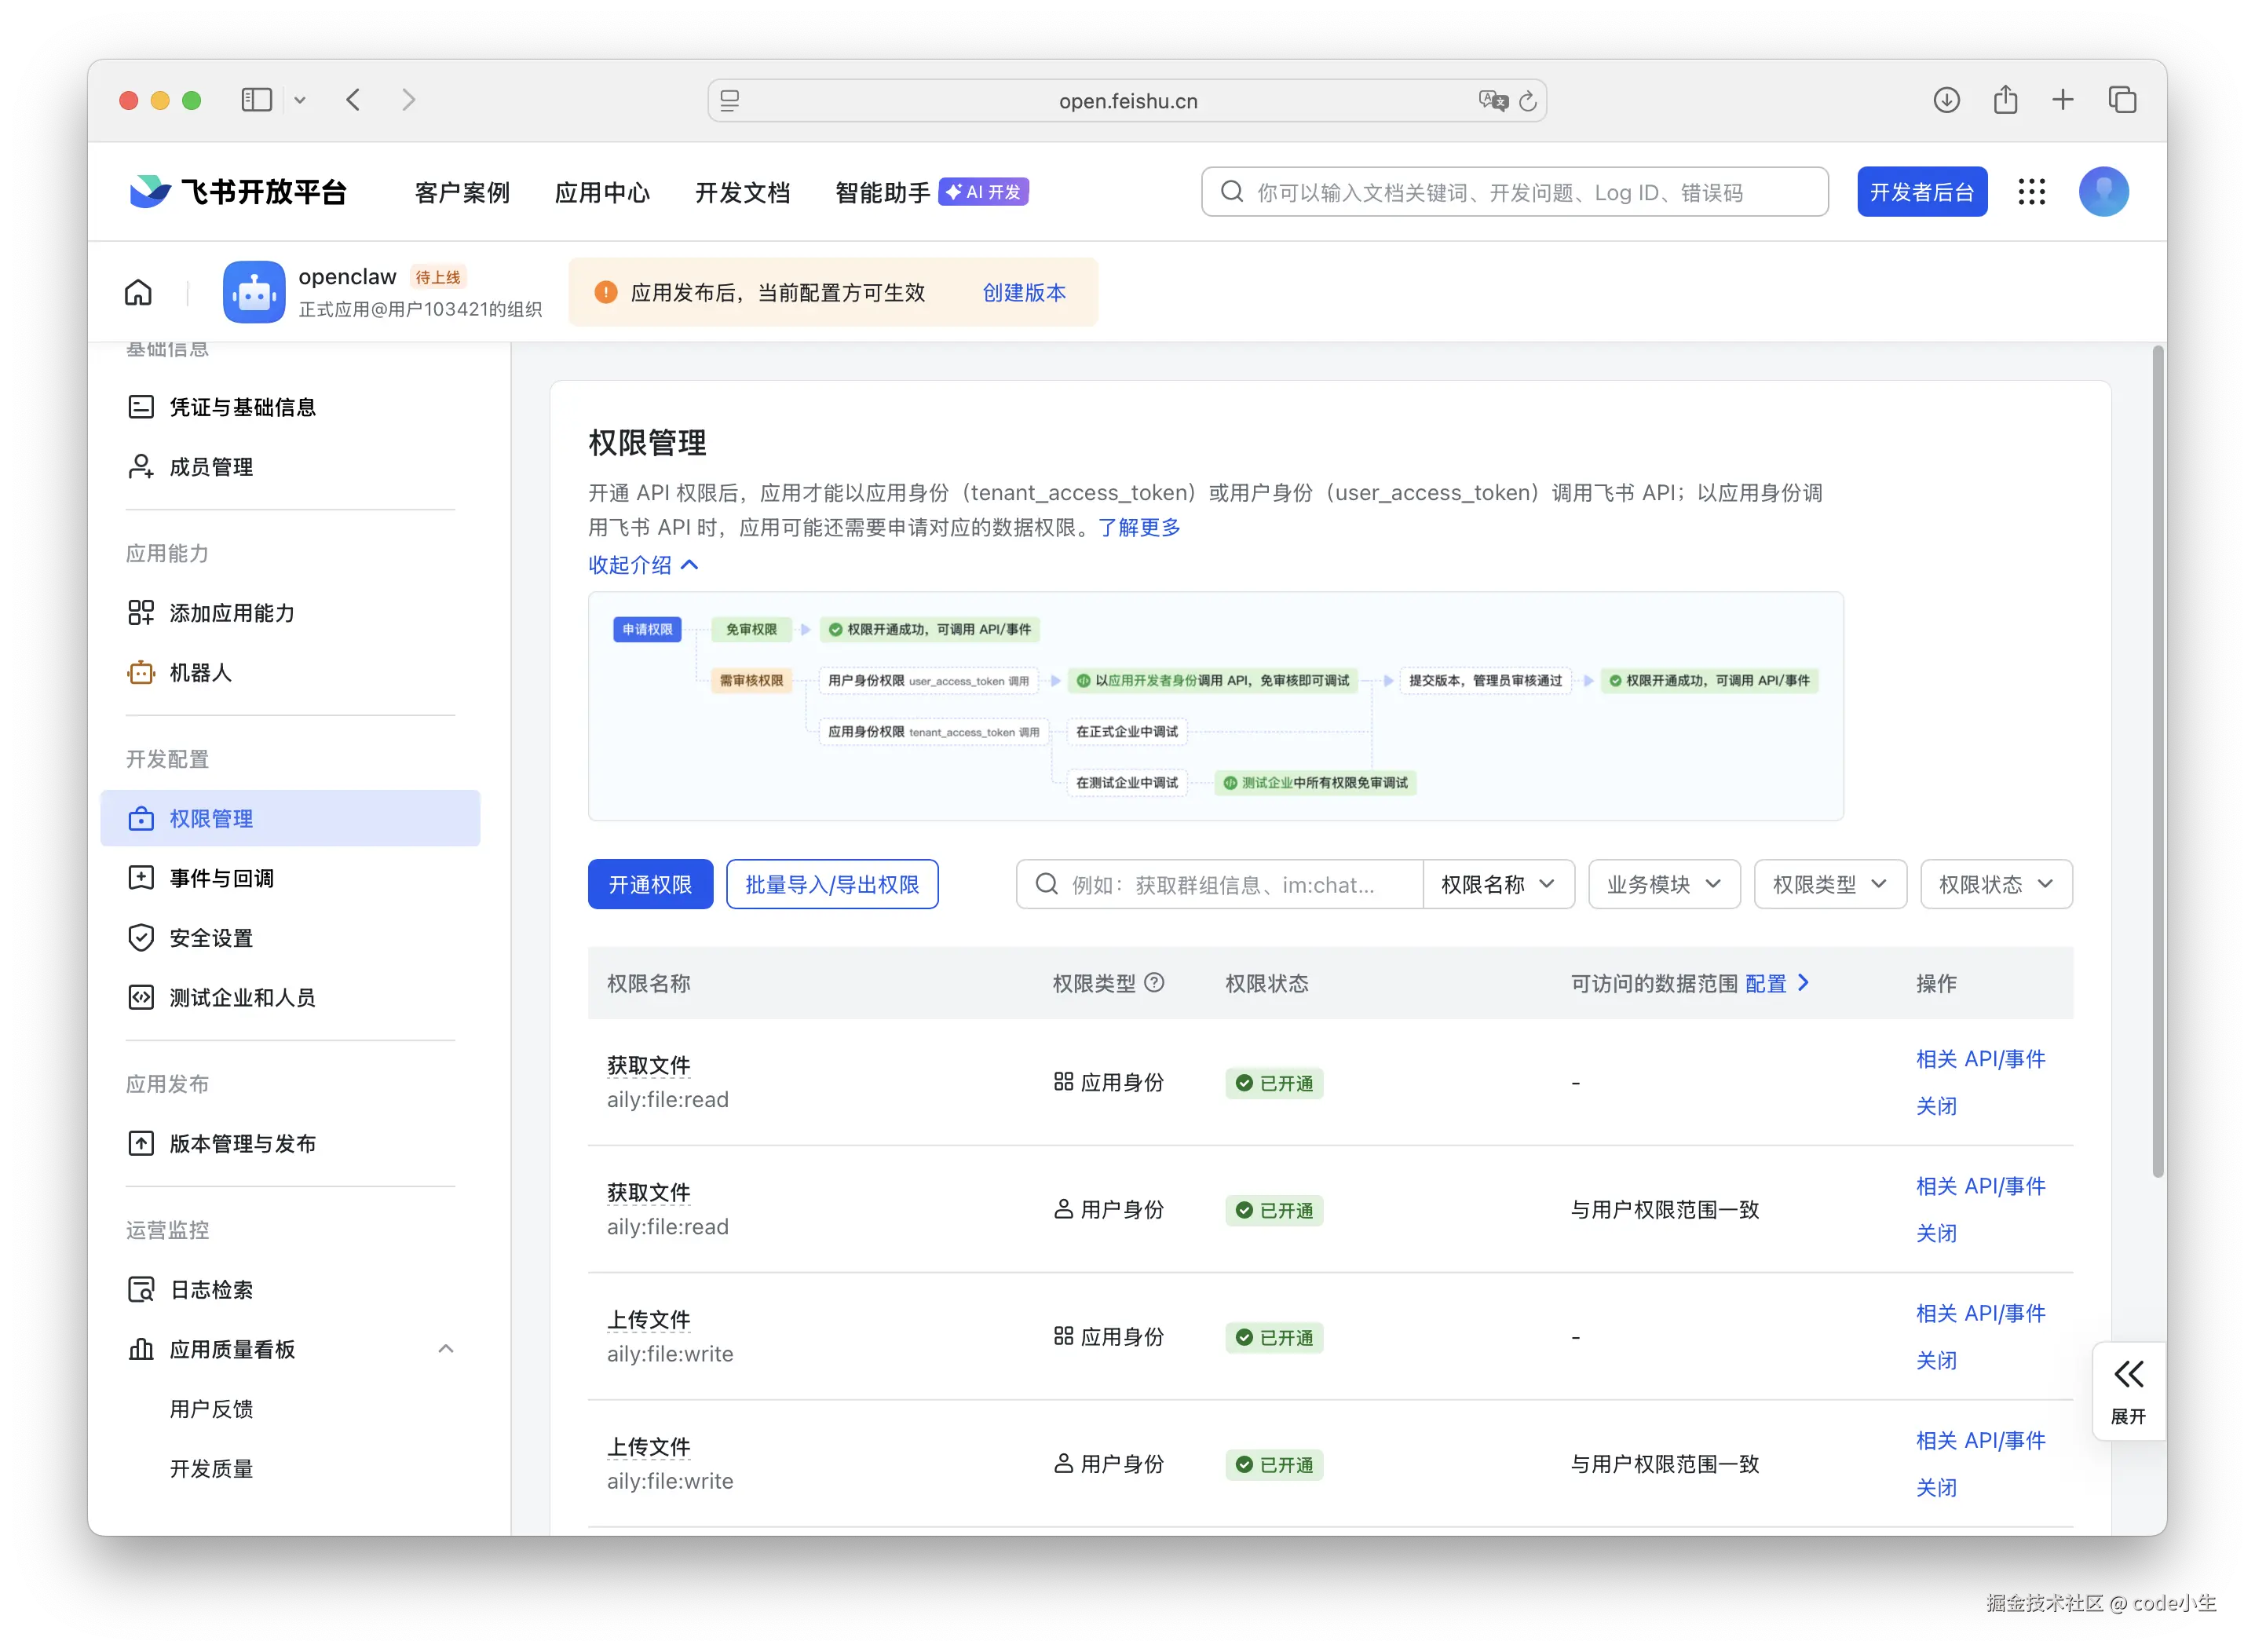Image resolution: width=2255 pixels, height=1652 pixels.
Task: Go to the 开发文档 top nav item
Action: (x=742, y=192)
